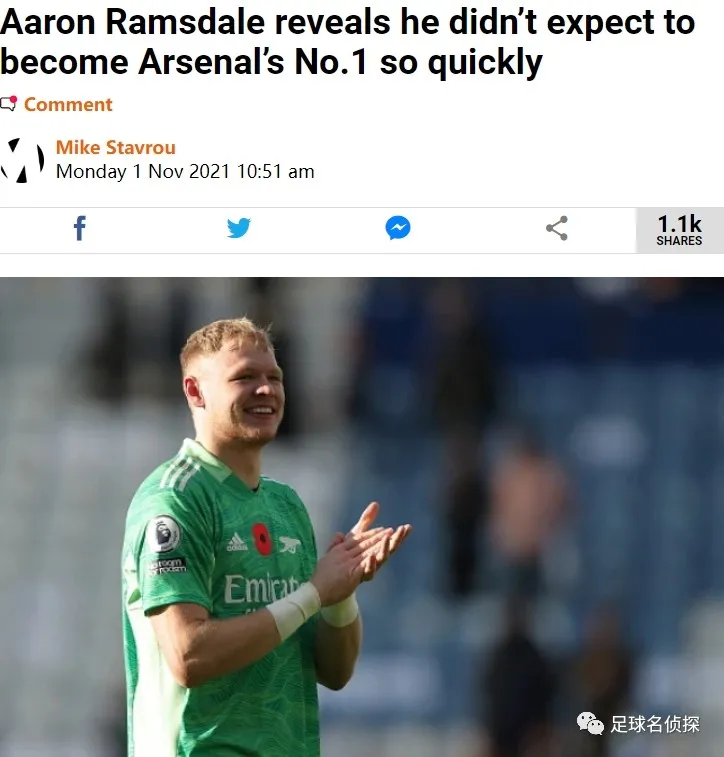Image resolution: width=724 pixels, height=757 pixels.
Task: Click the Emirates sponsor text on the shirt
Action: click(x=263, y=588)
